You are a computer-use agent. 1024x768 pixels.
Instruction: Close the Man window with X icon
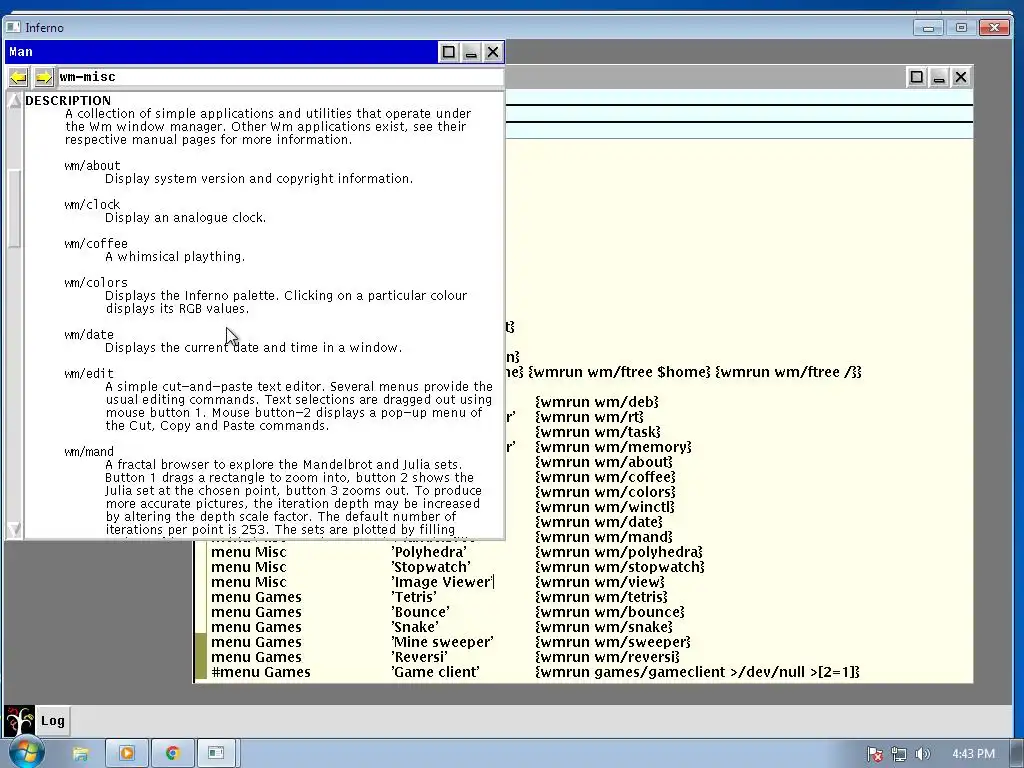point(493,52)
